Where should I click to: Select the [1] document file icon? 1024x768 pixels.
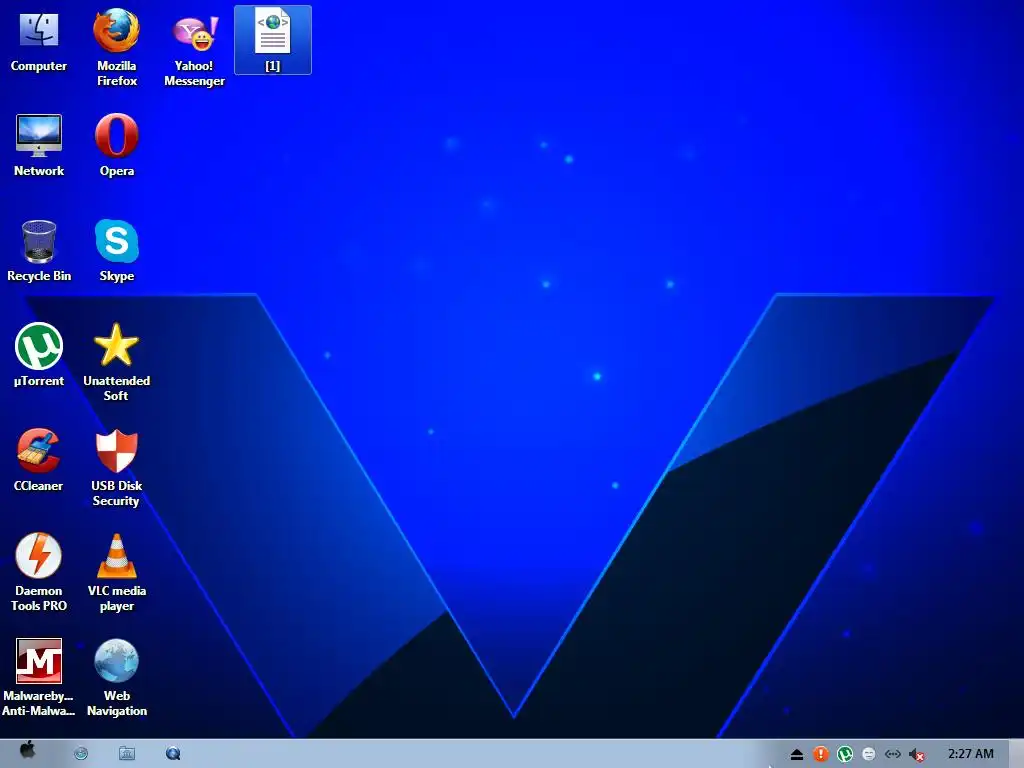click(273, 40)
